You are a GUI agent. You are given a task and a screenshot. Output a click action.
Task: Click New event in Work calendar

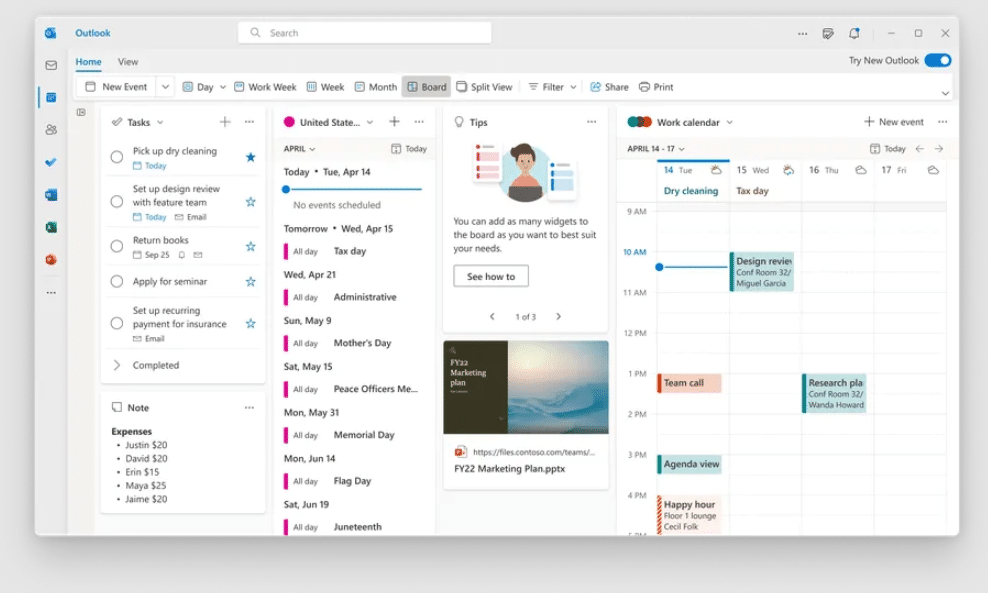click(893, 122)
